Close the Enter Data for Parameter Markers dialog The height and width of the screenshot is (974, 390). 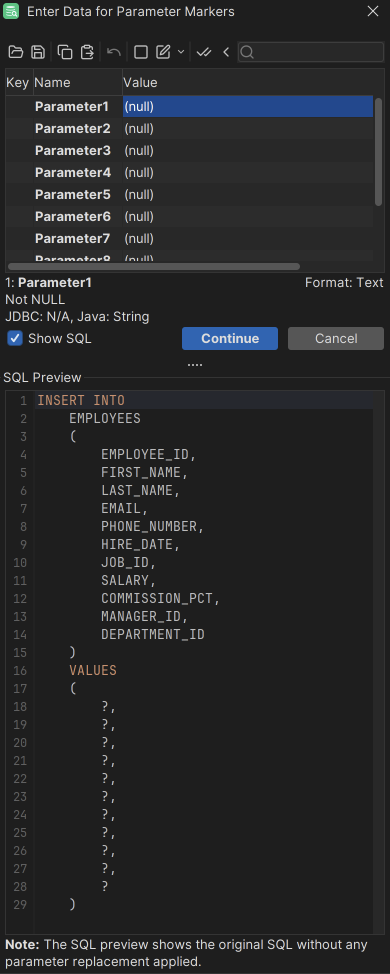[x=373, y=11]
